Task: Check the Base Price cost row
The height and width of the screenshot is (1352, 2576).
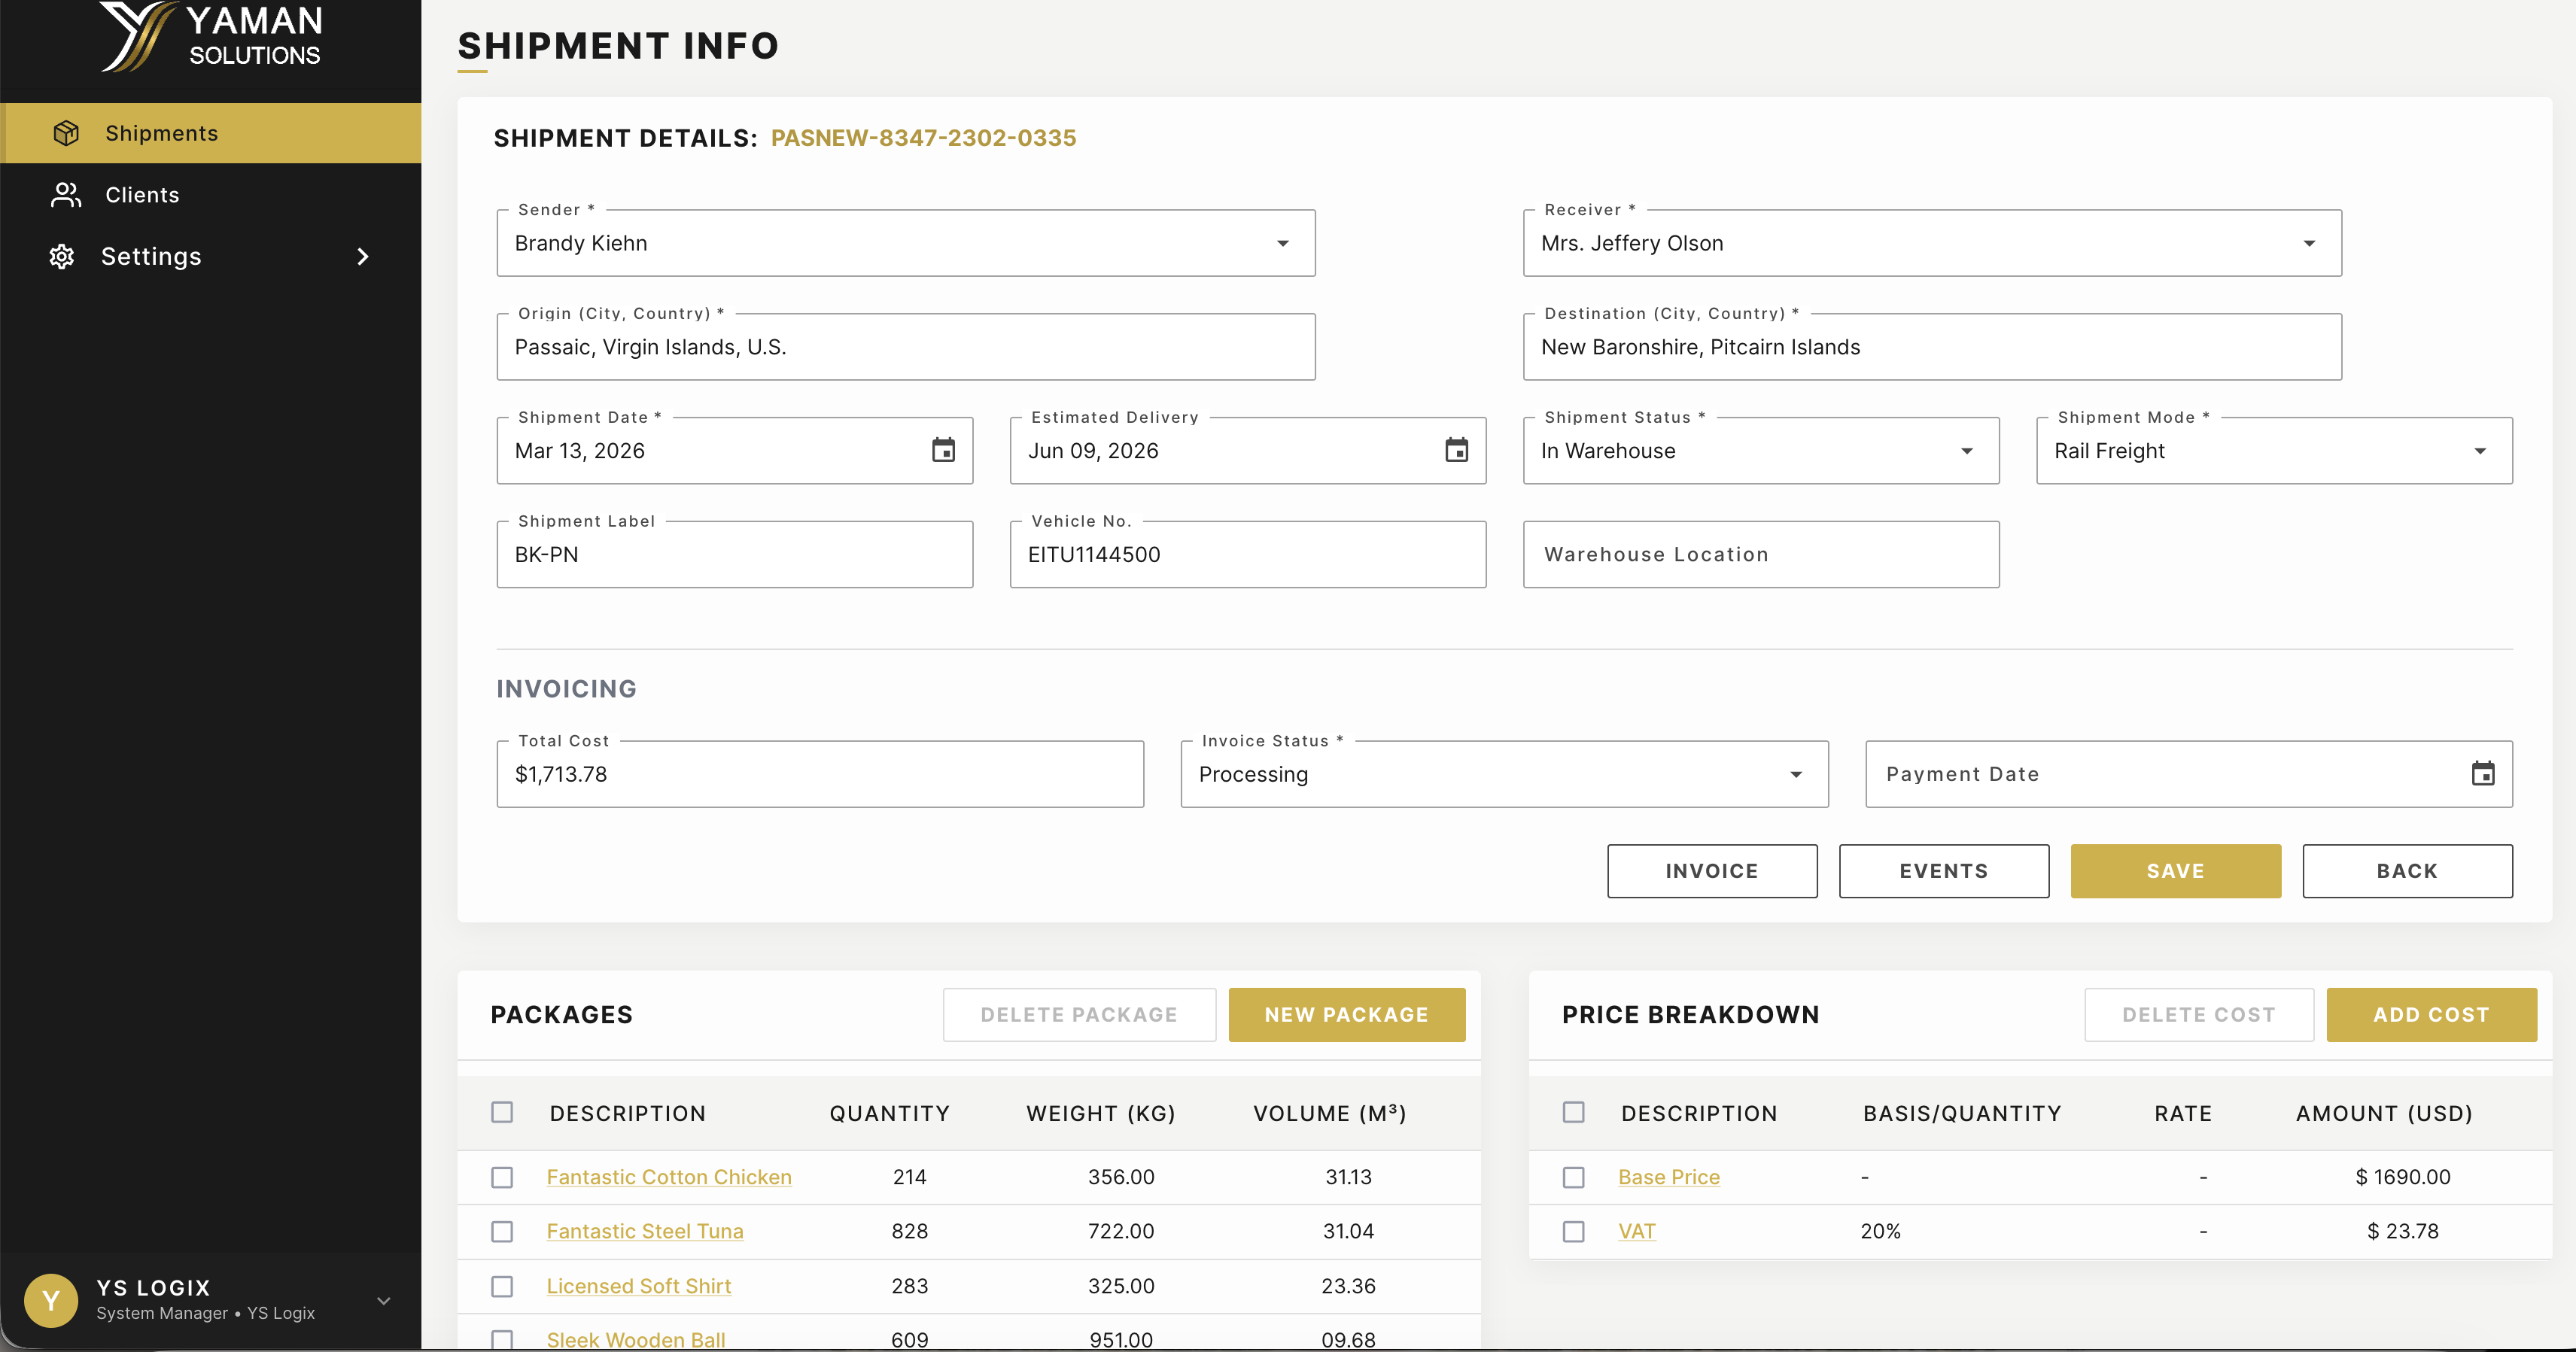Action: coord(1574,1177)
